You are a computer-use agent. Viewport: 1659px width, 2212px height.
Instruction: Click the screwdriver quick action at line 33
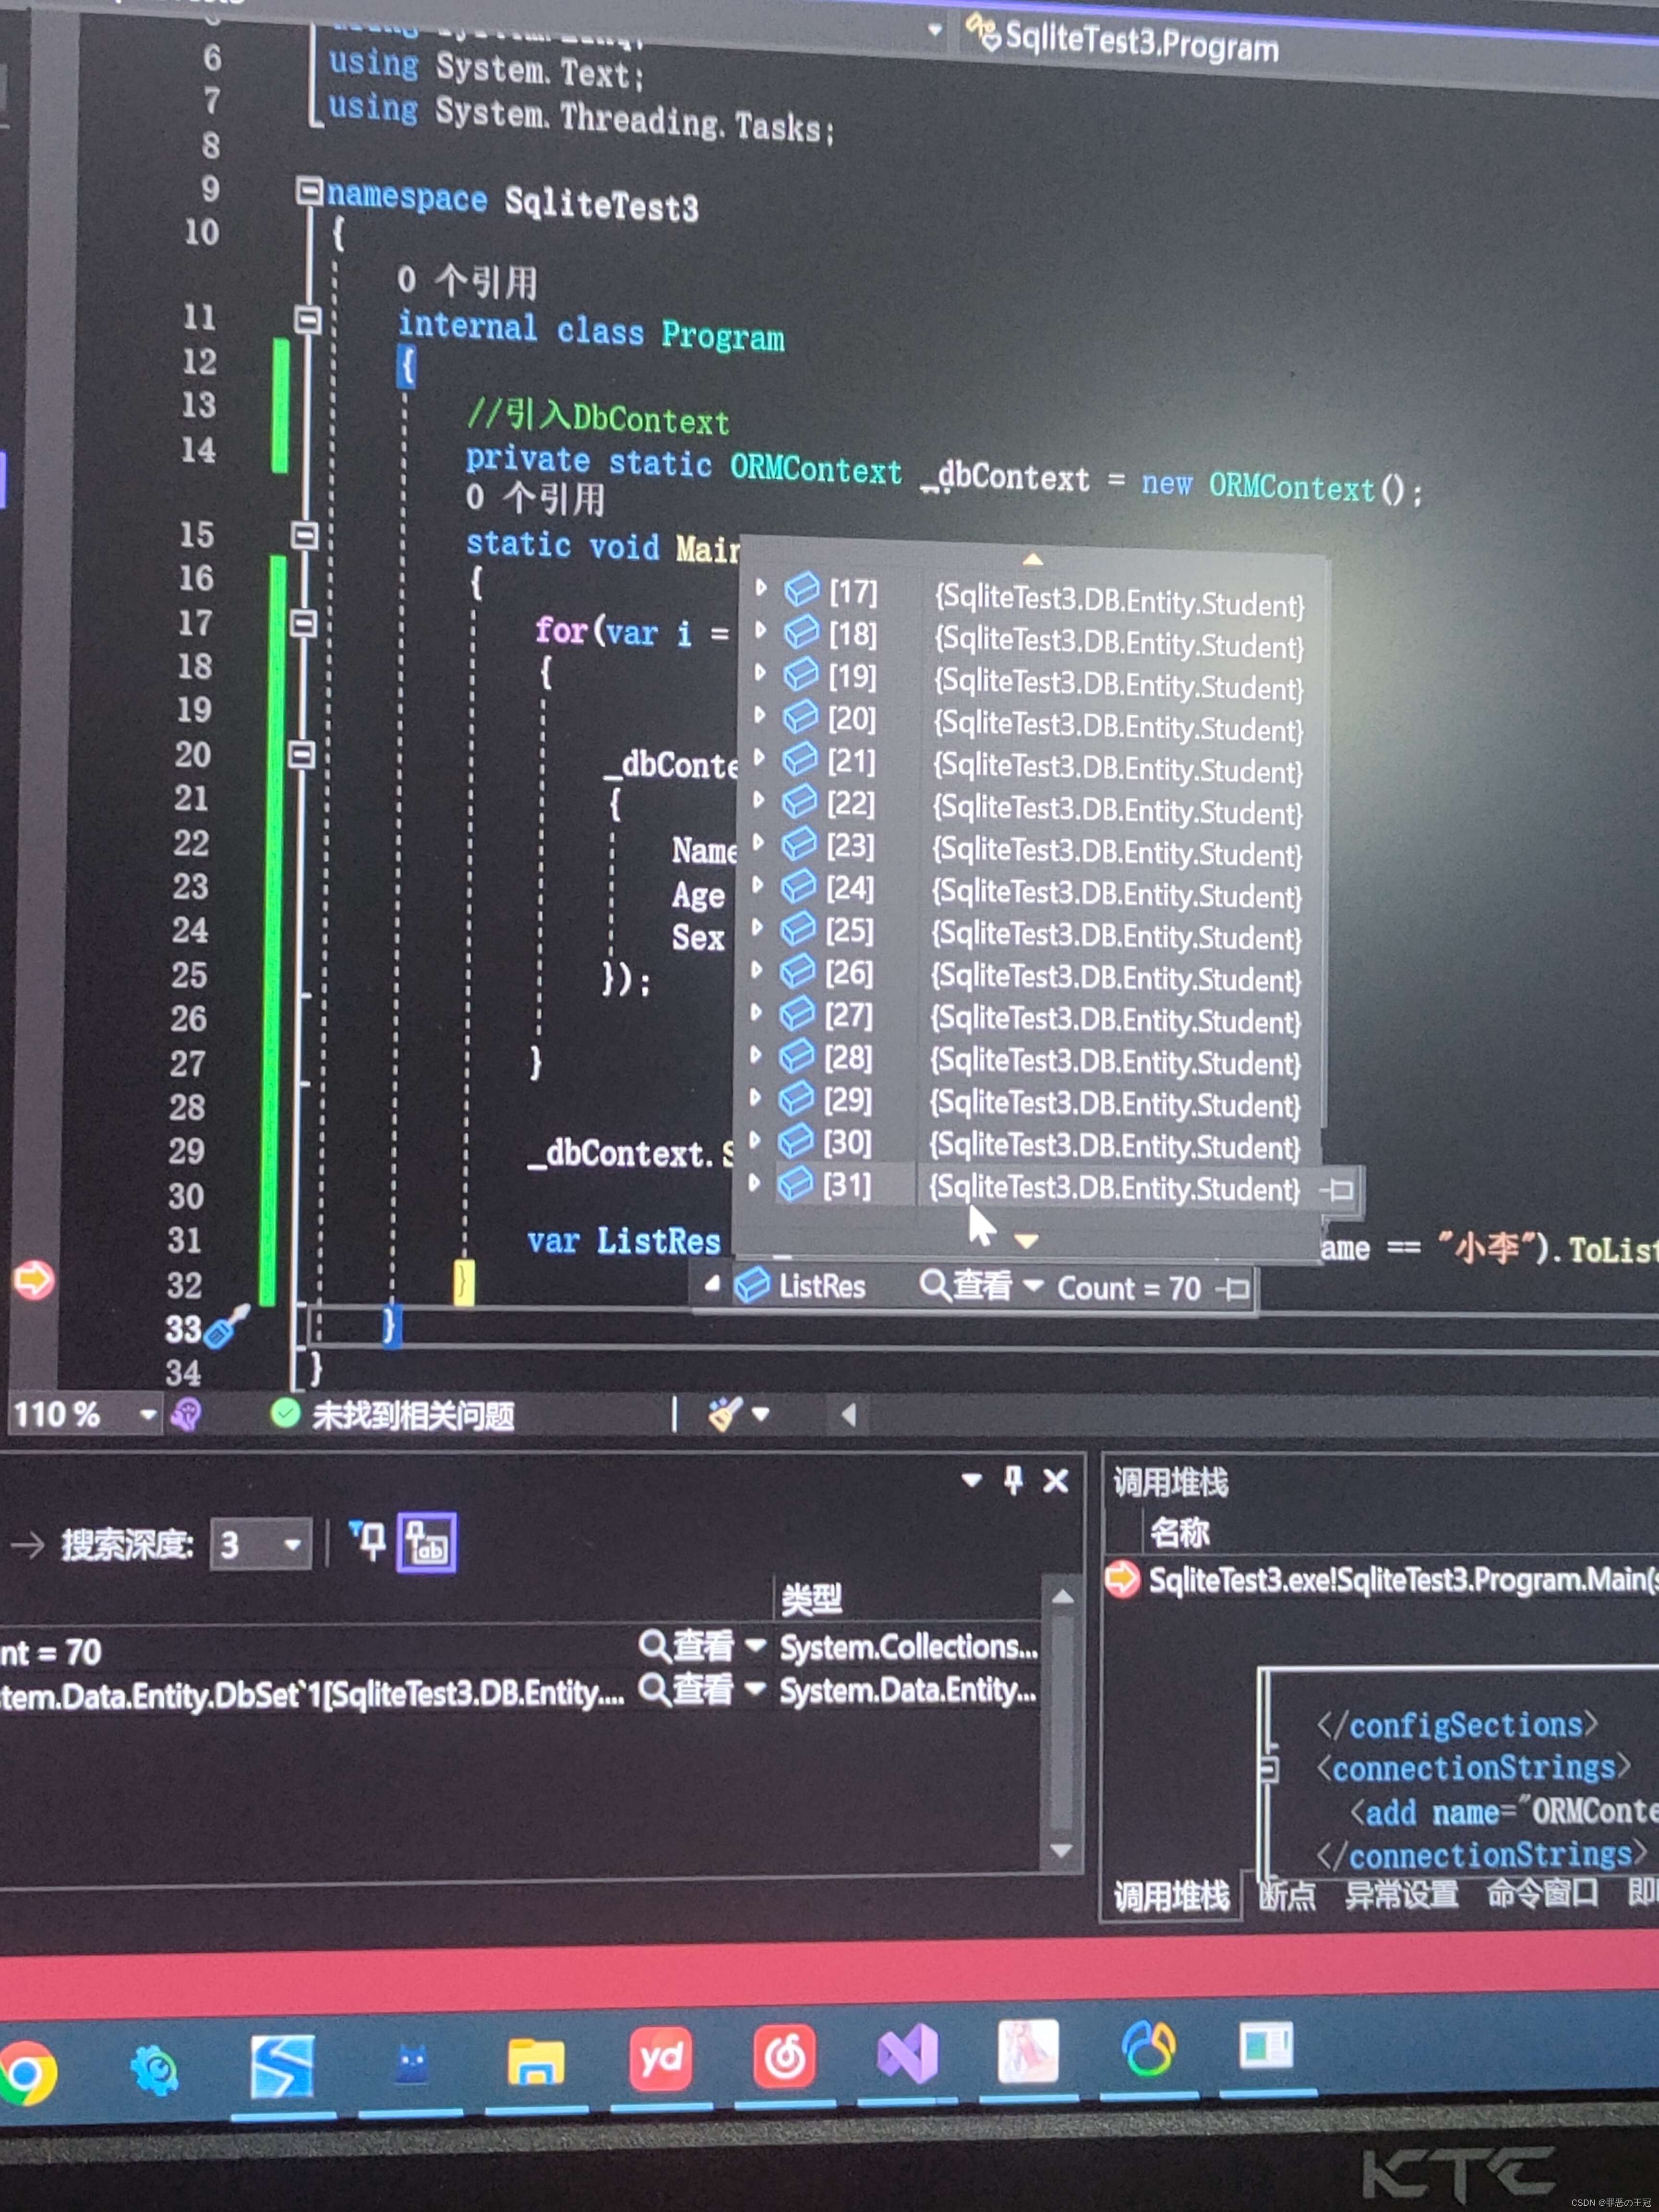(x=227, y=1326)
